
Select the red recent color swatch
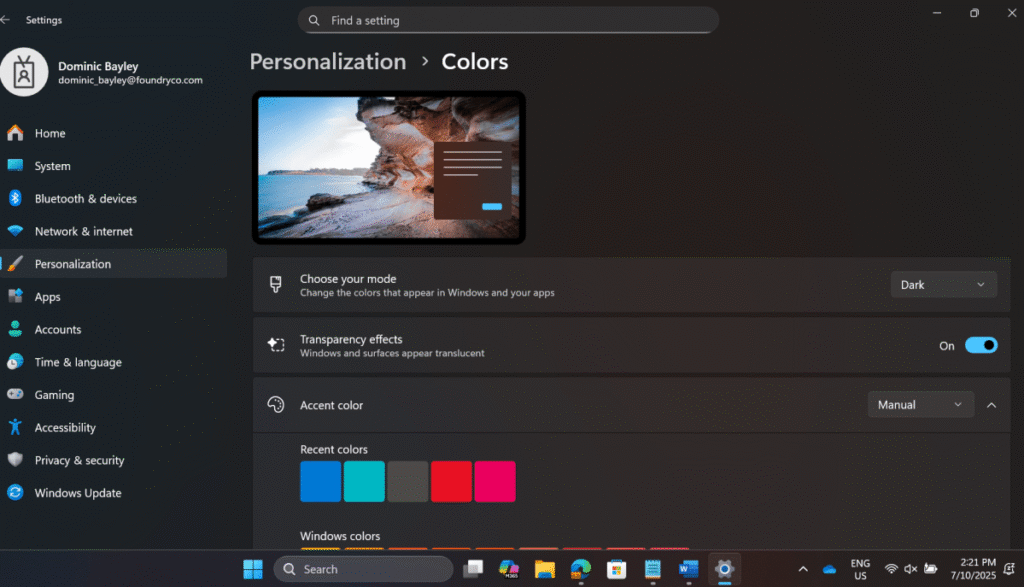[451, 481]
